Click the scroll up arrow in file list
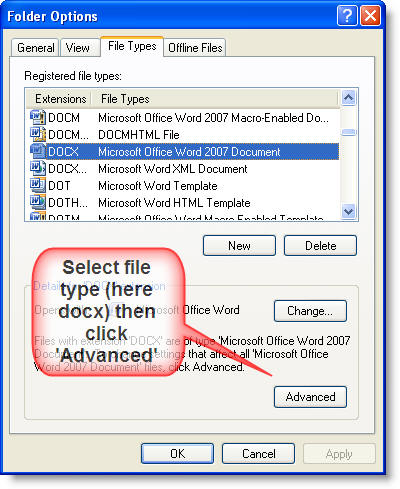This screenshot has height=489, width=400. click(x=349, y=98)
